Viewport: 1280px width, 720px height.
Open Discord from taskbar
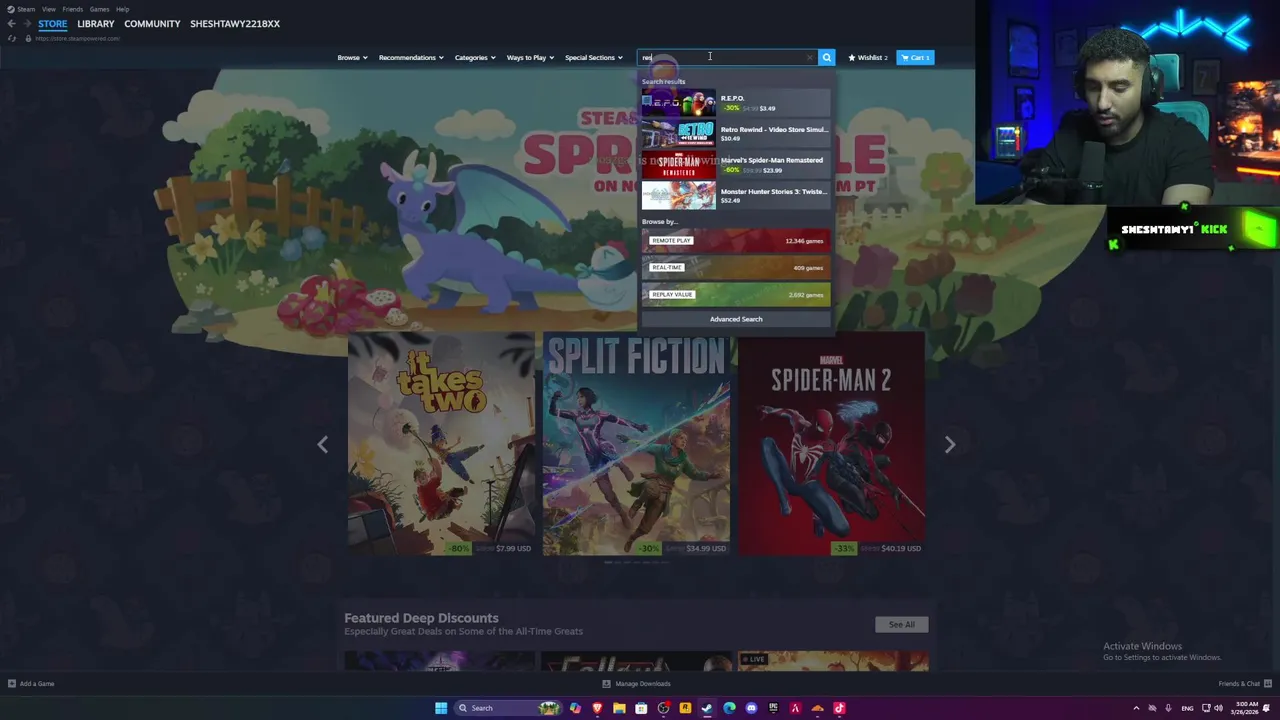751,708
